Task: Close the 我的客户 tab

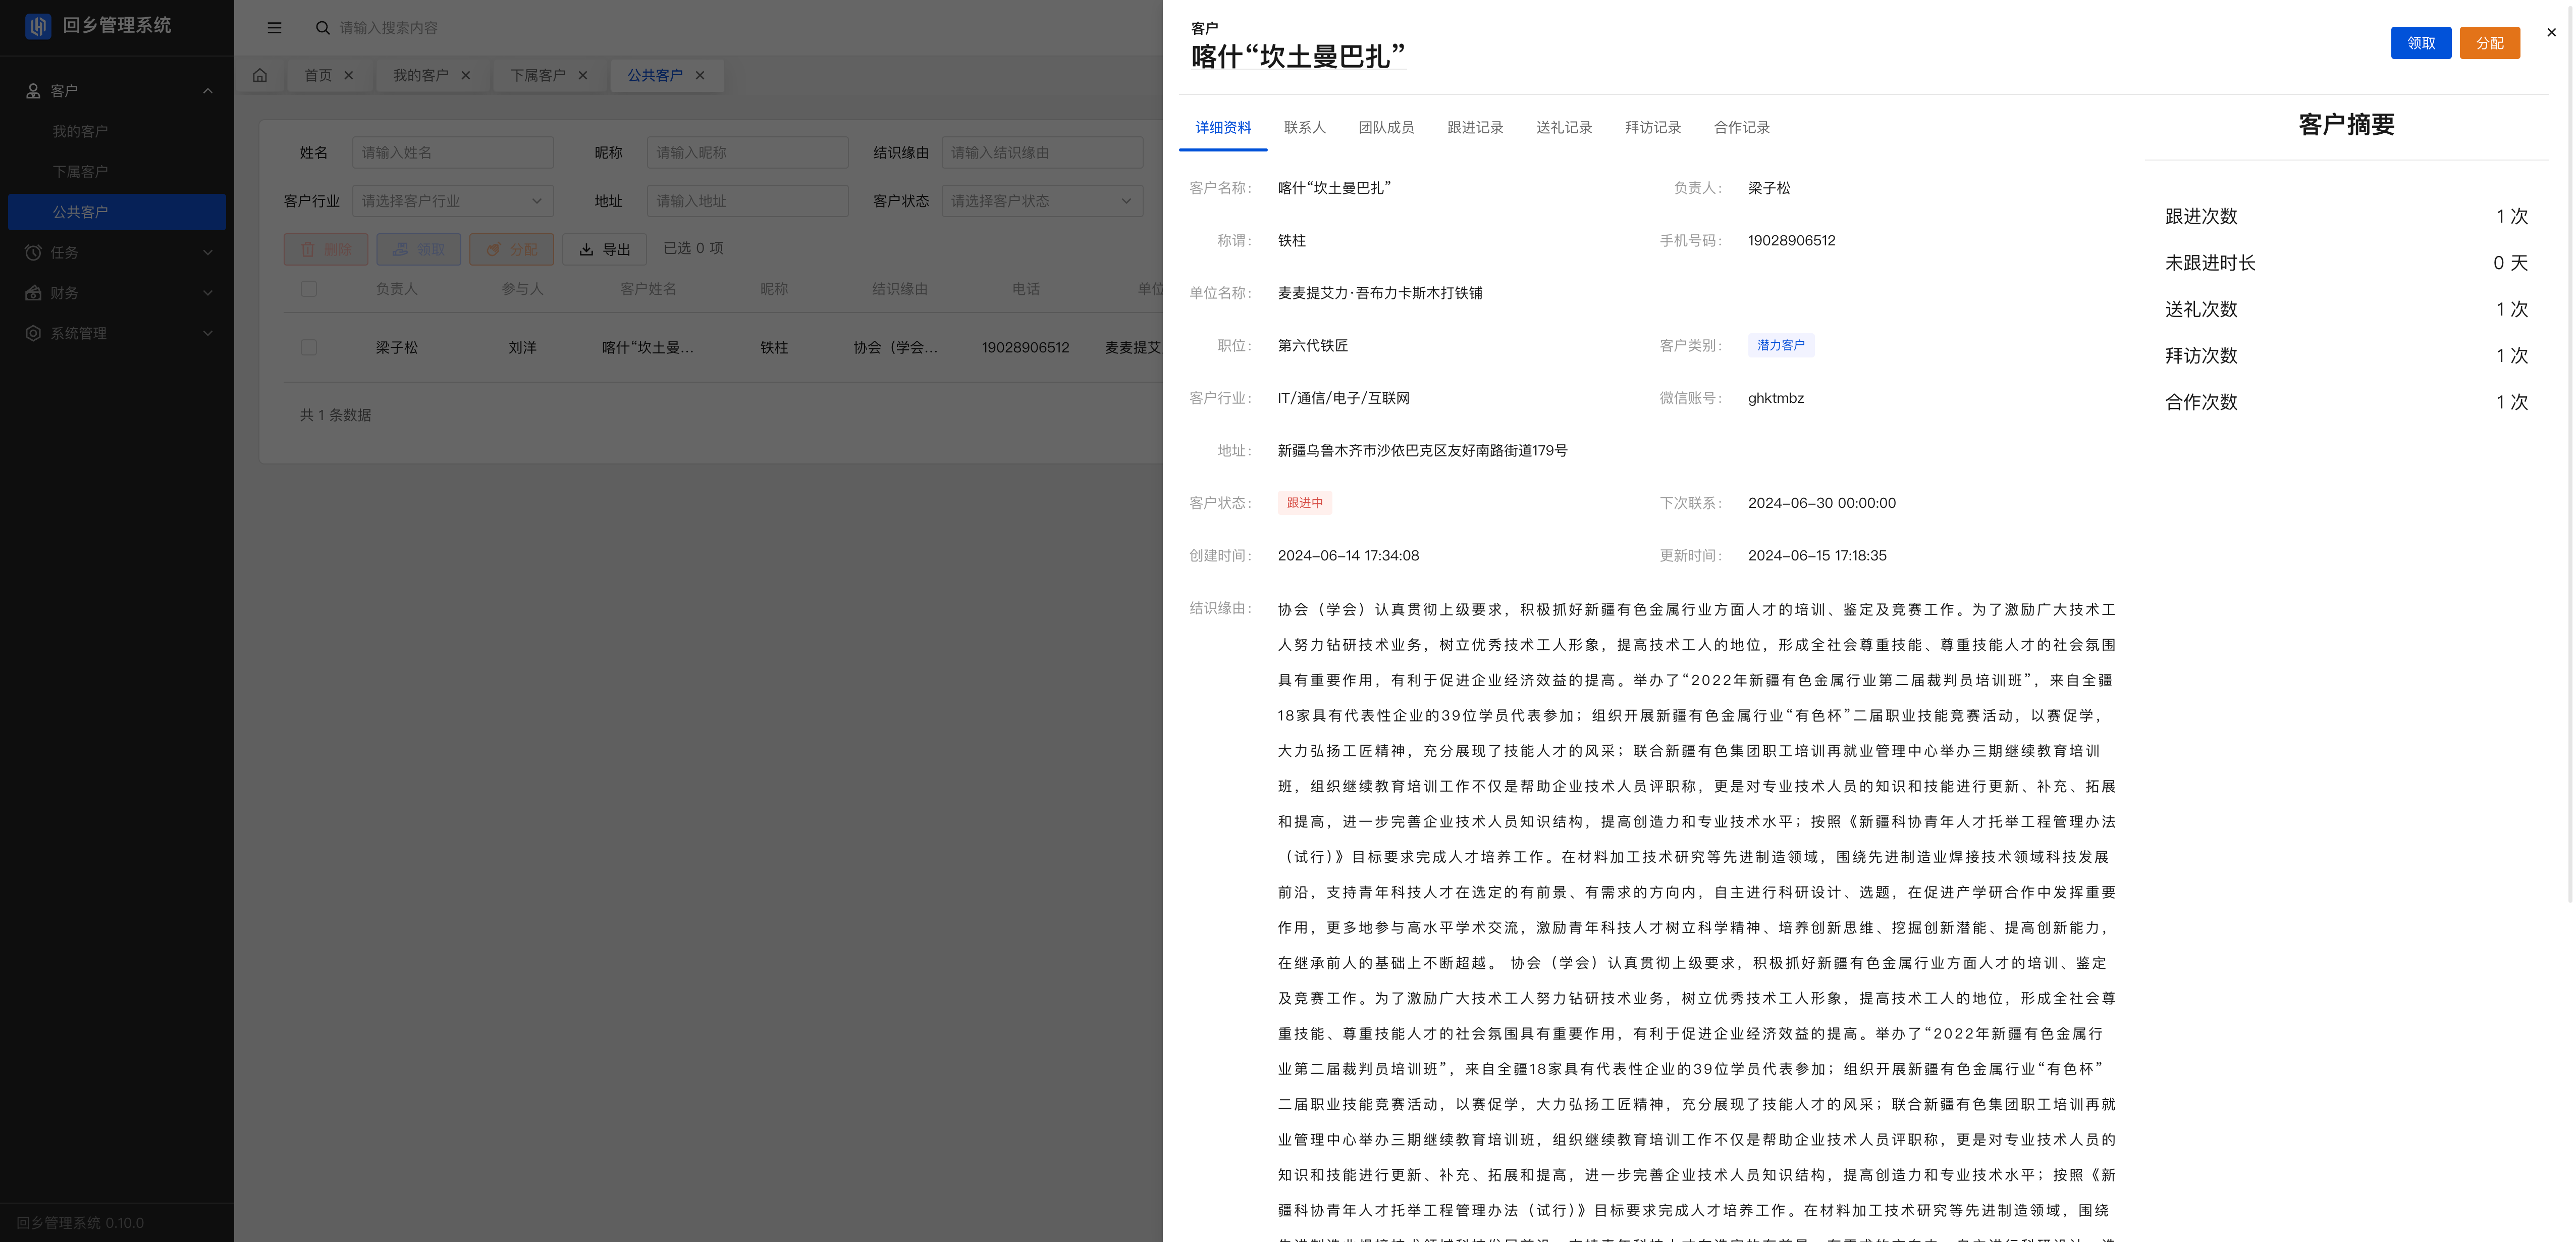Action: 466,75
